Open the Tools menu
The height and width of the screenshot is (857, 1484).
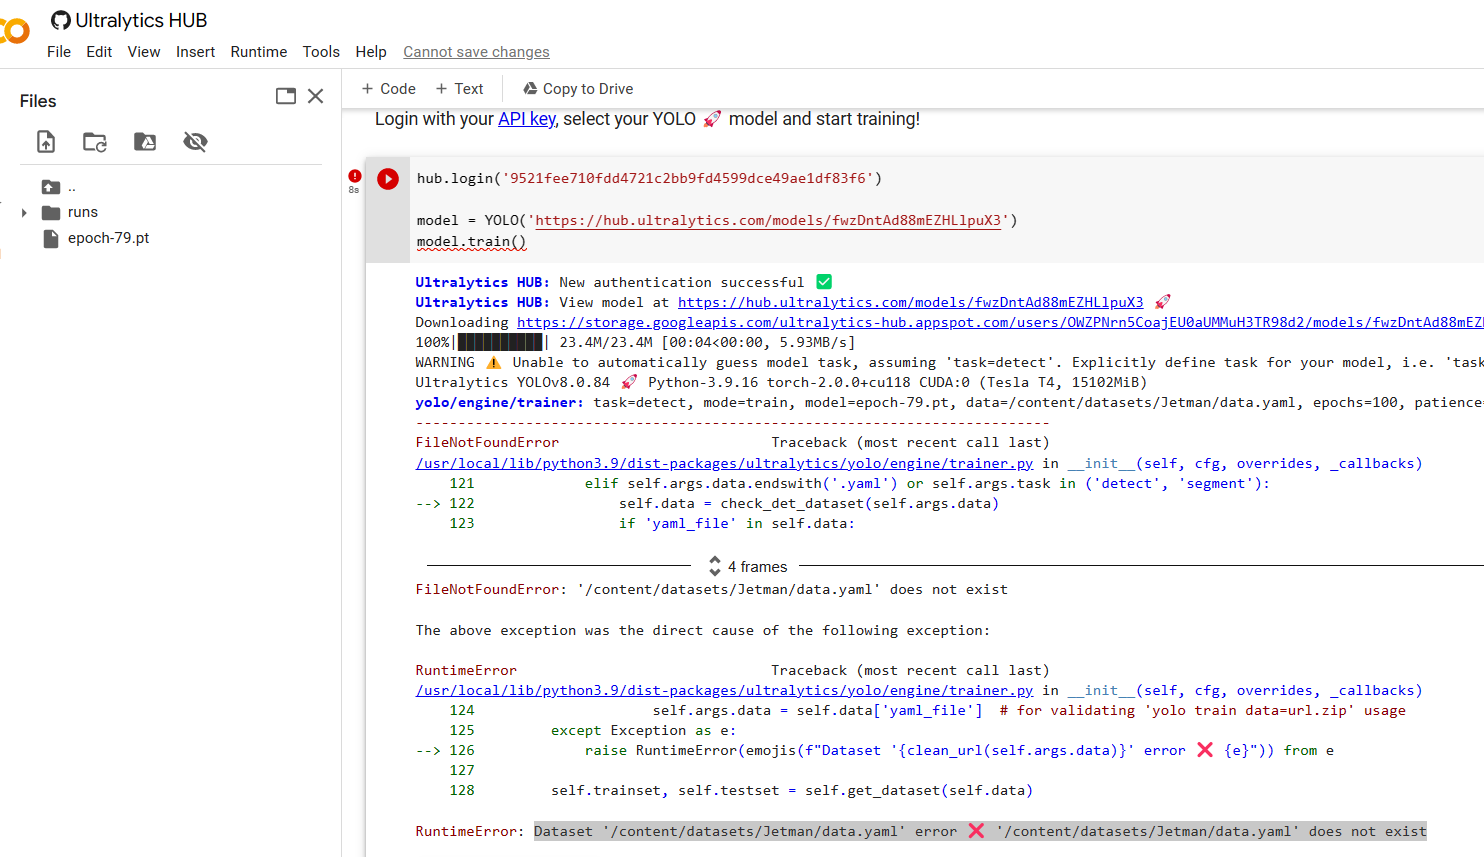tap(320, 51)
